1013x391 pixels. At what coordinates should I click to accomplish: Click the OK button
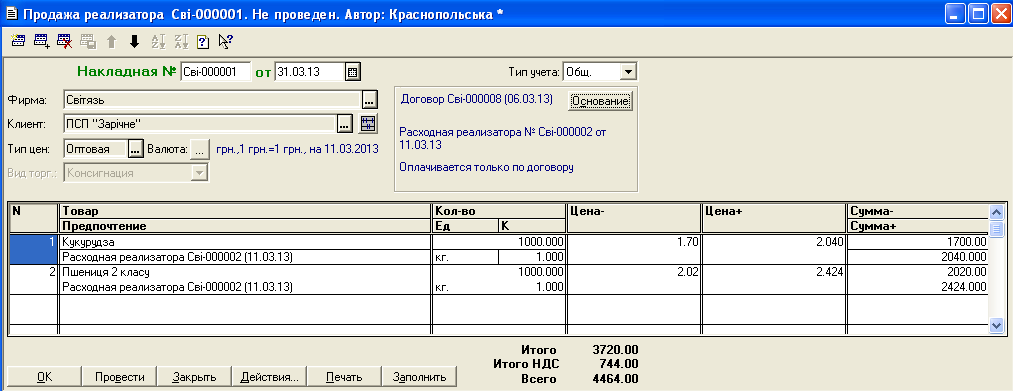click(x=45, y=377)
